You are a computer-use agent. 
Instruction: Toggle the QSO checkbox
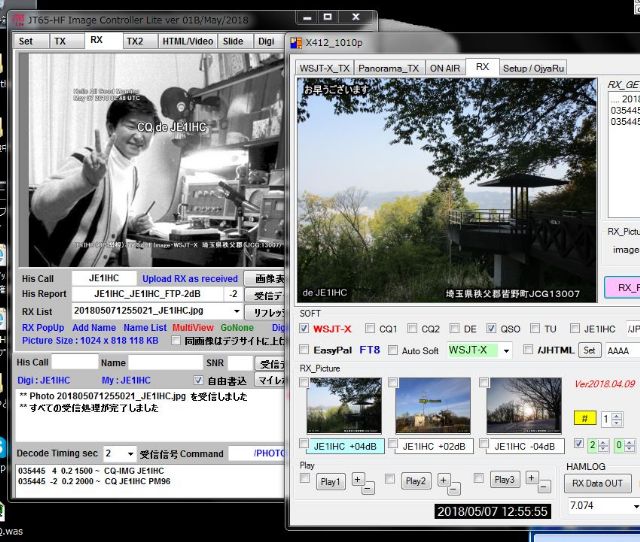click(x=491, y=328)
